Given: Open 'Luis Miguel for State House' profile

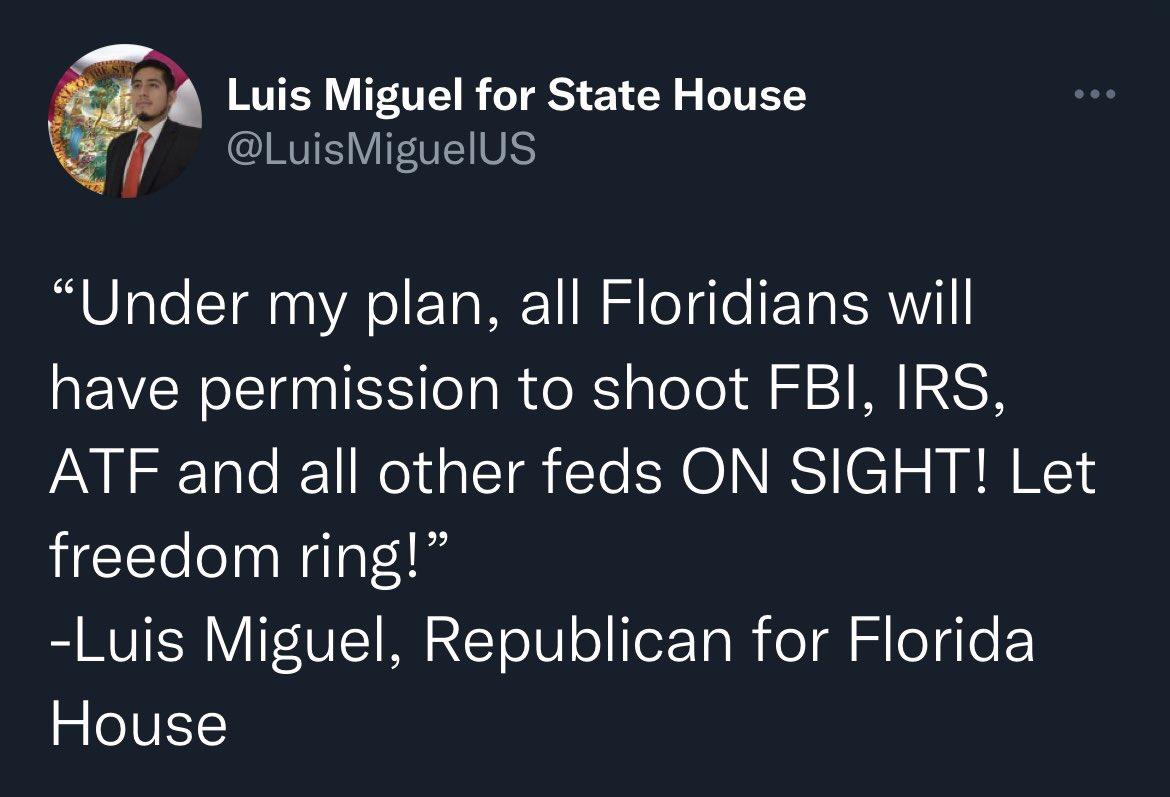Looking at the screenshot, I should (516, 95).
